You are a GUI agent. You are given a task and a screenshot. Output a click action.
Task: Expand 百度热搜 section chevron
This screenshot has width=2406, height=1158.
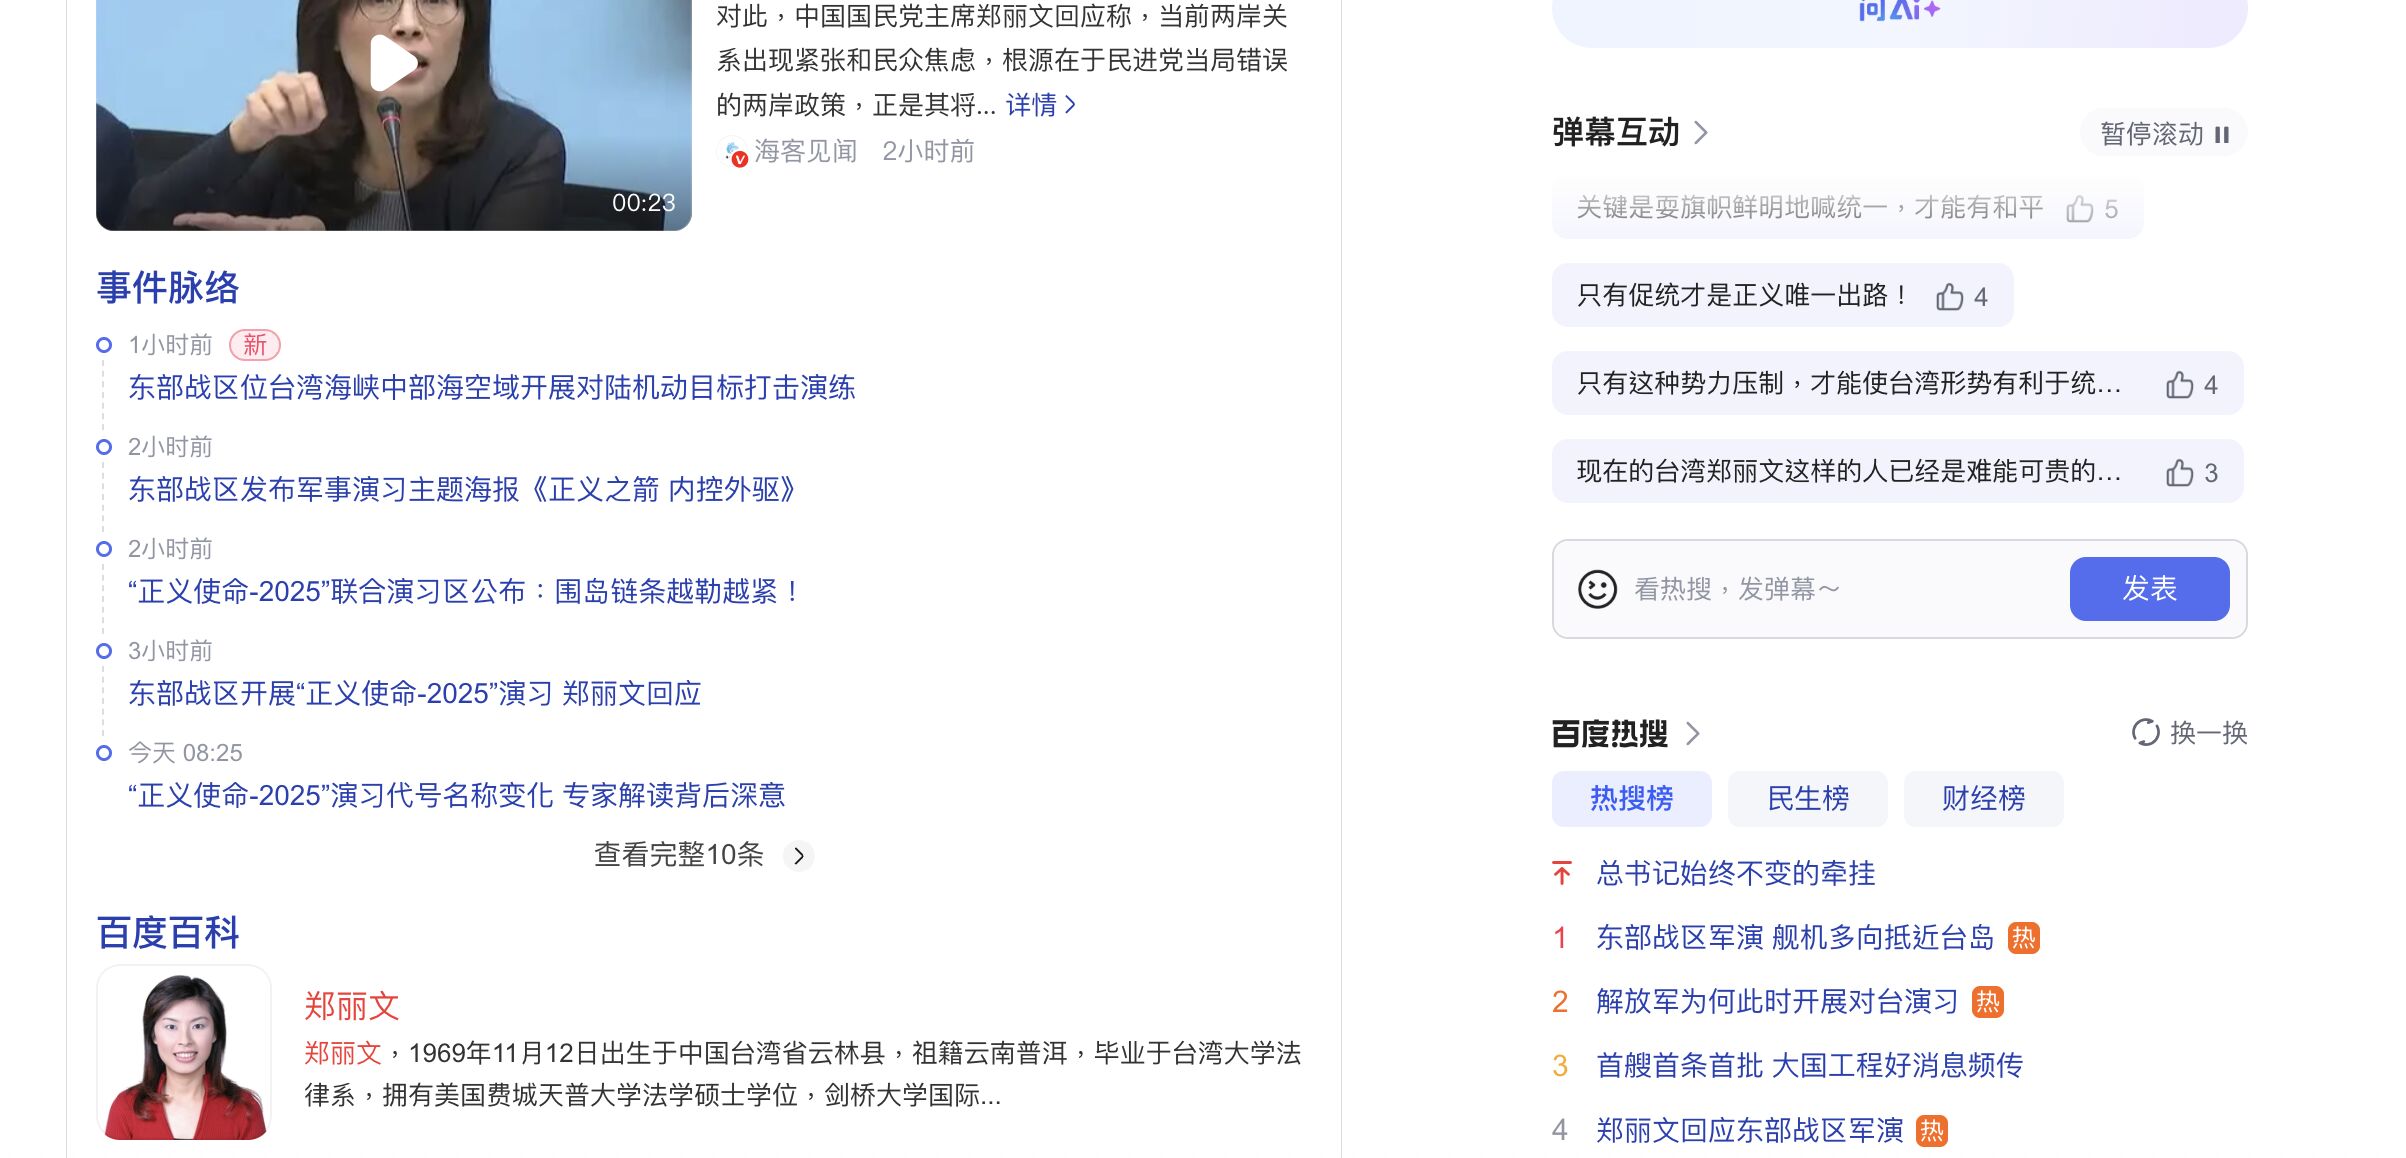click(1693, 733)
